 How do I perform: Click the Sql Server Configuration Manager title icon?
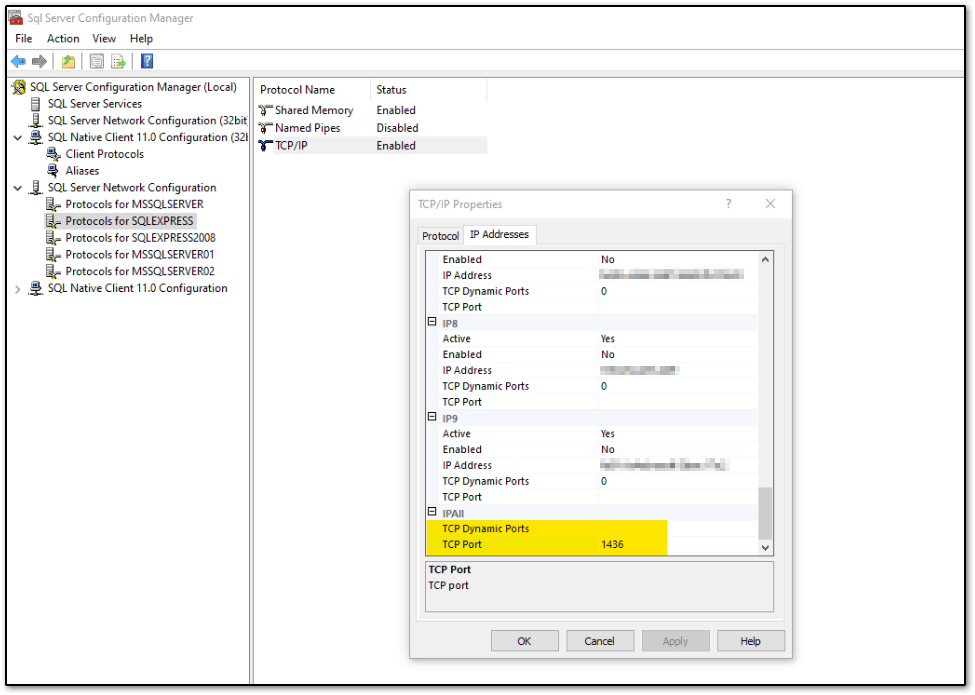pyautogui.click(x=16, y=18)
